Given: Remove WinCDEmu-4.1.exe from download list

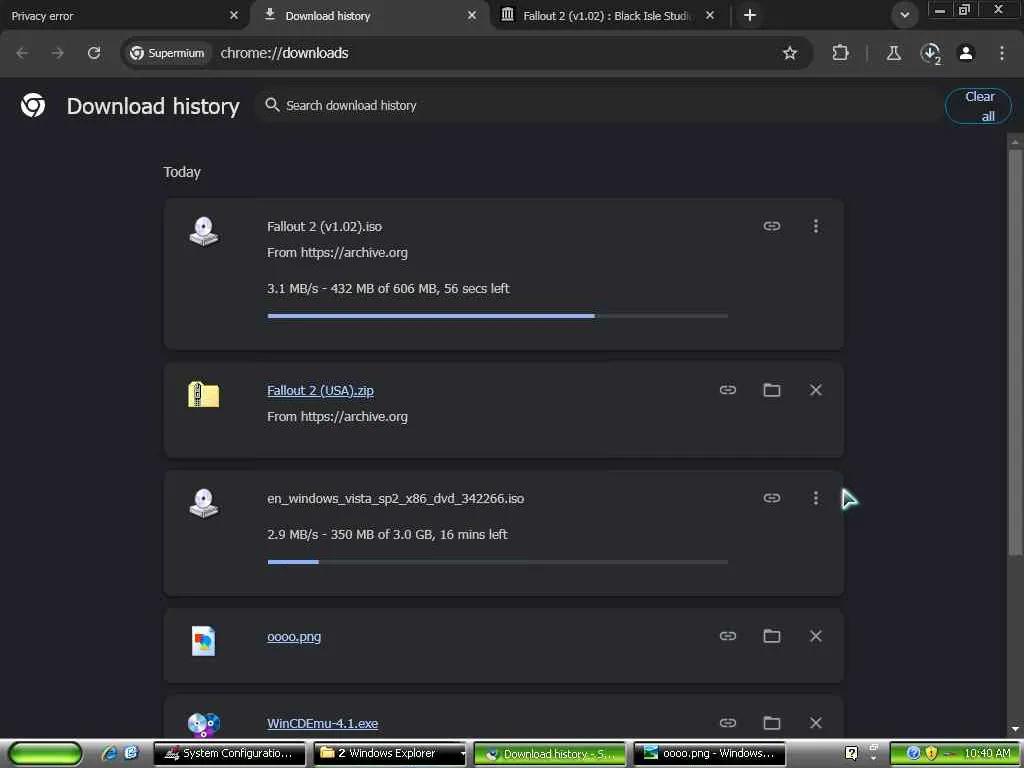Looking at the screenshot, I should [x=816, y=723].
